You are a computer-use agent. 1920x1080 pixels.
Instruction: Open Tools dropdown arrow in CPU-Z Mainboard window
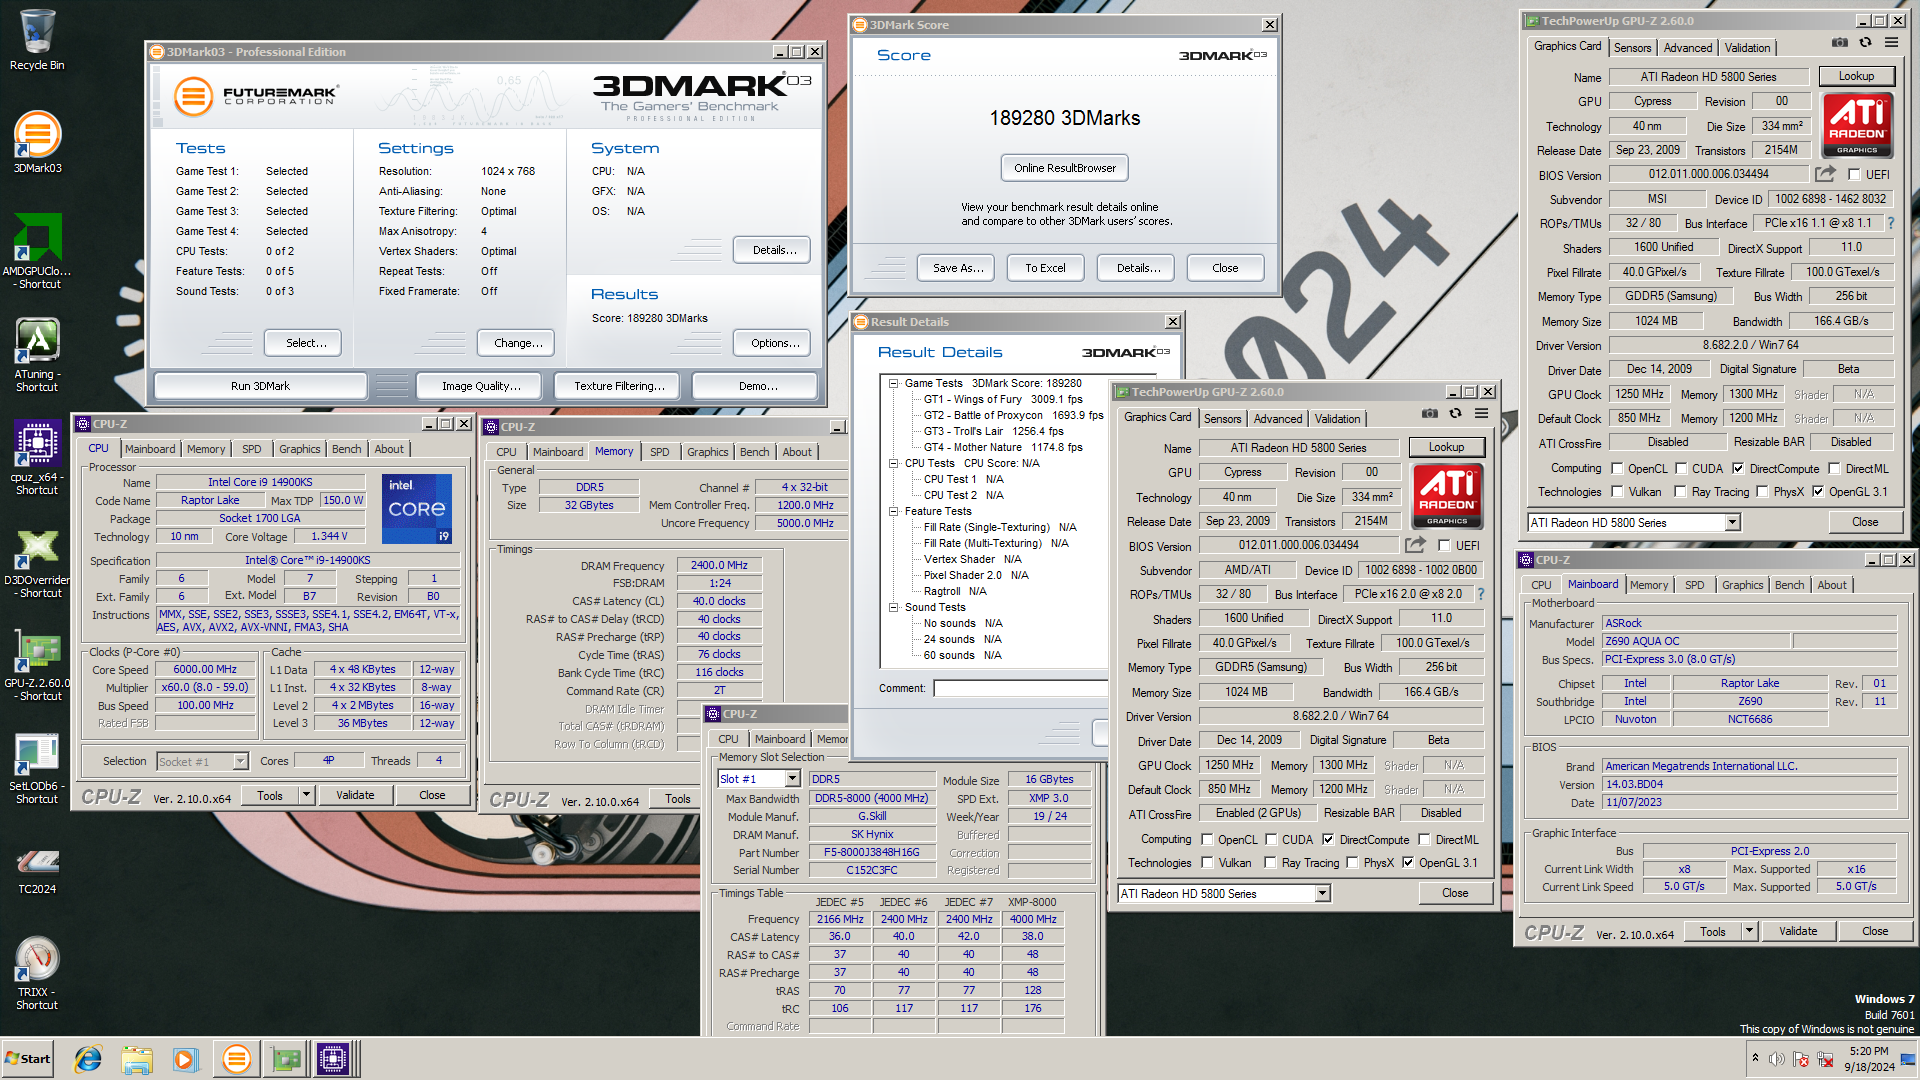[x=1749, y=931]
